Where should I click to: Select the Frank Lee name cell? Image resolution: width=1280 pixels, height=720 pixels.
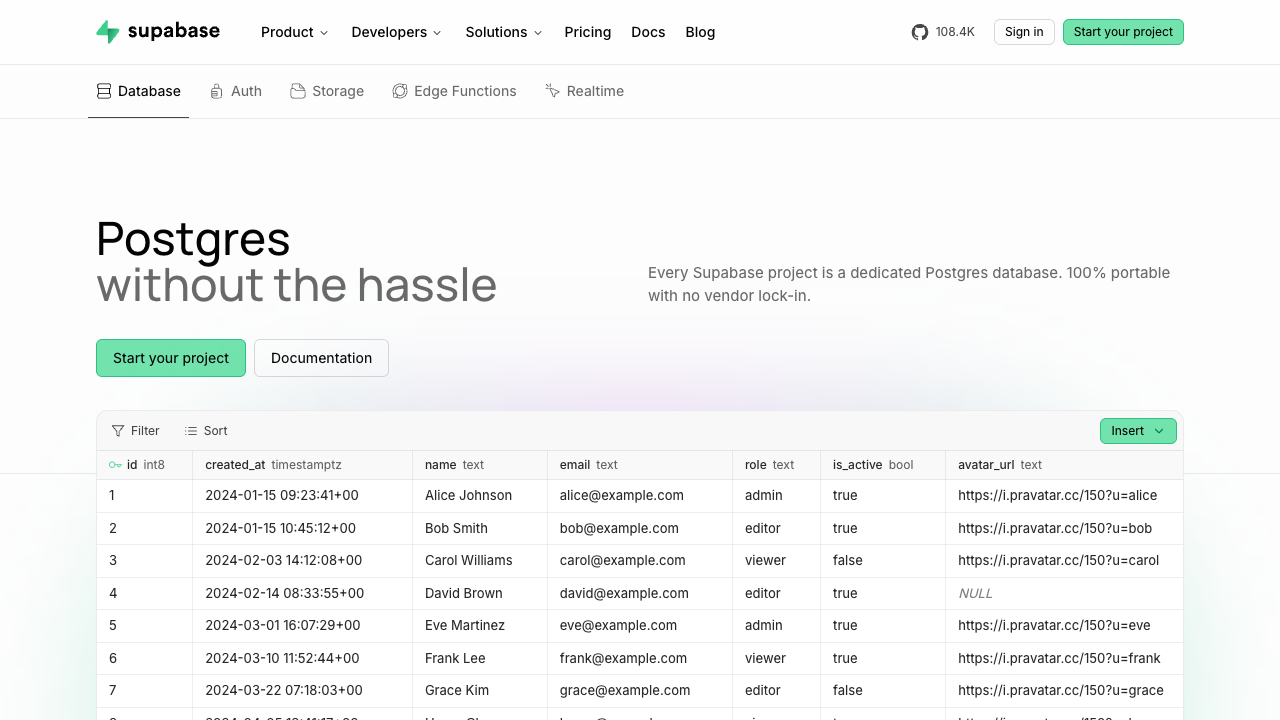(x=480, y=658)
